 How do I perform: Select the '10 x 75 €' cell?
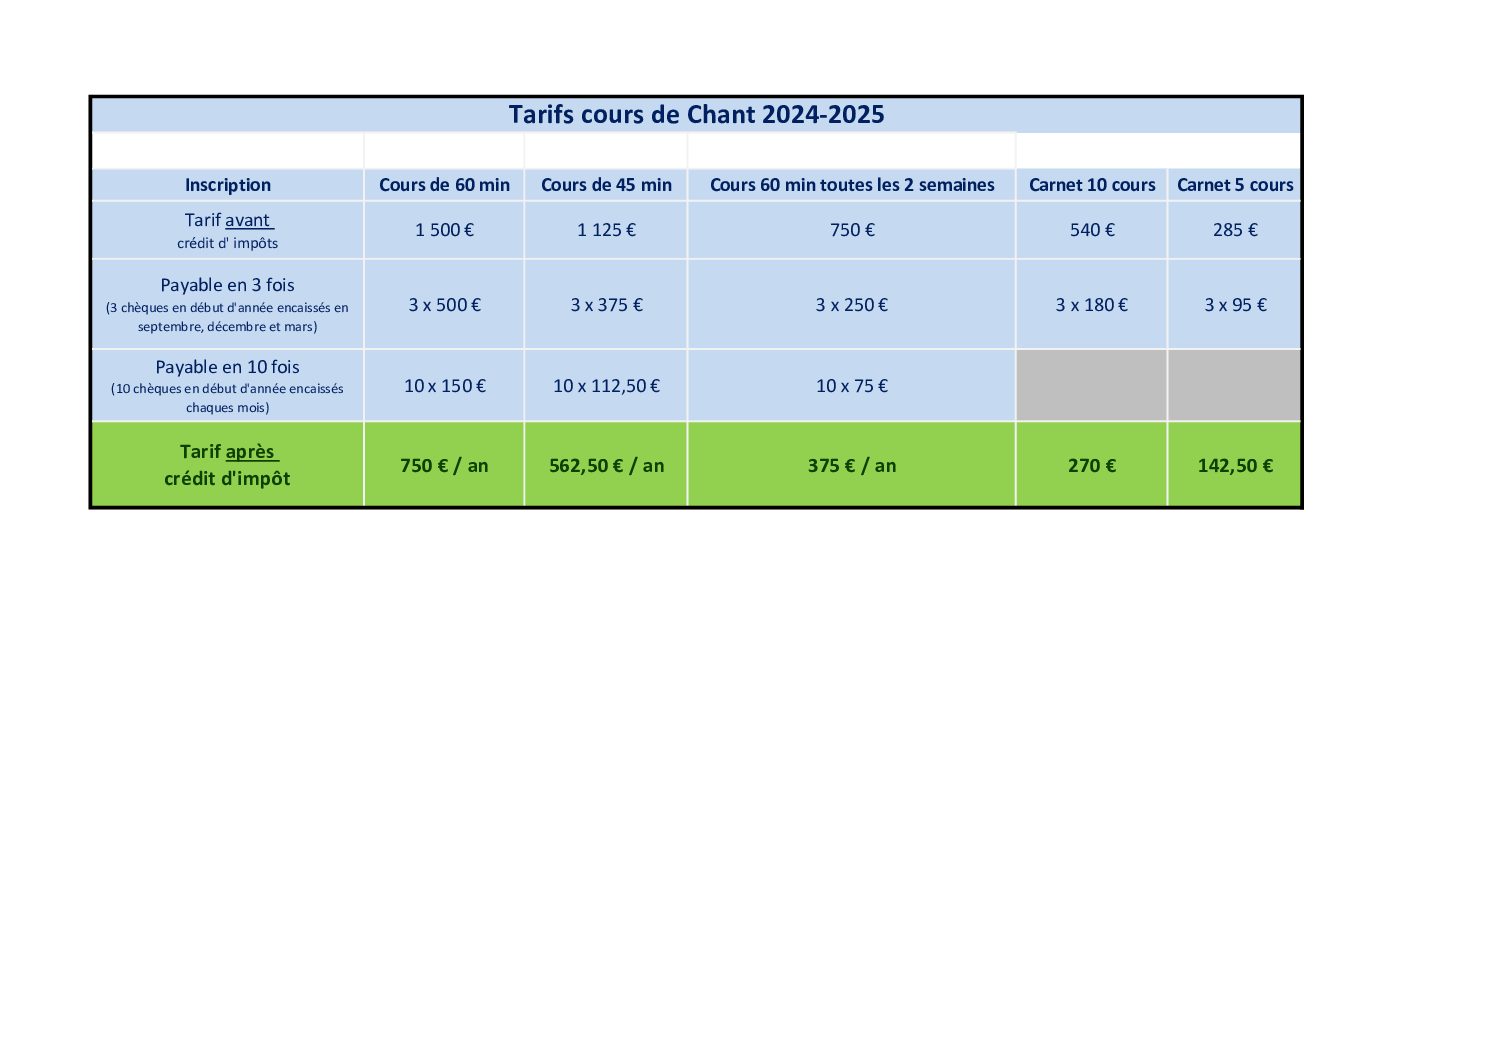(x=852, y=386)
